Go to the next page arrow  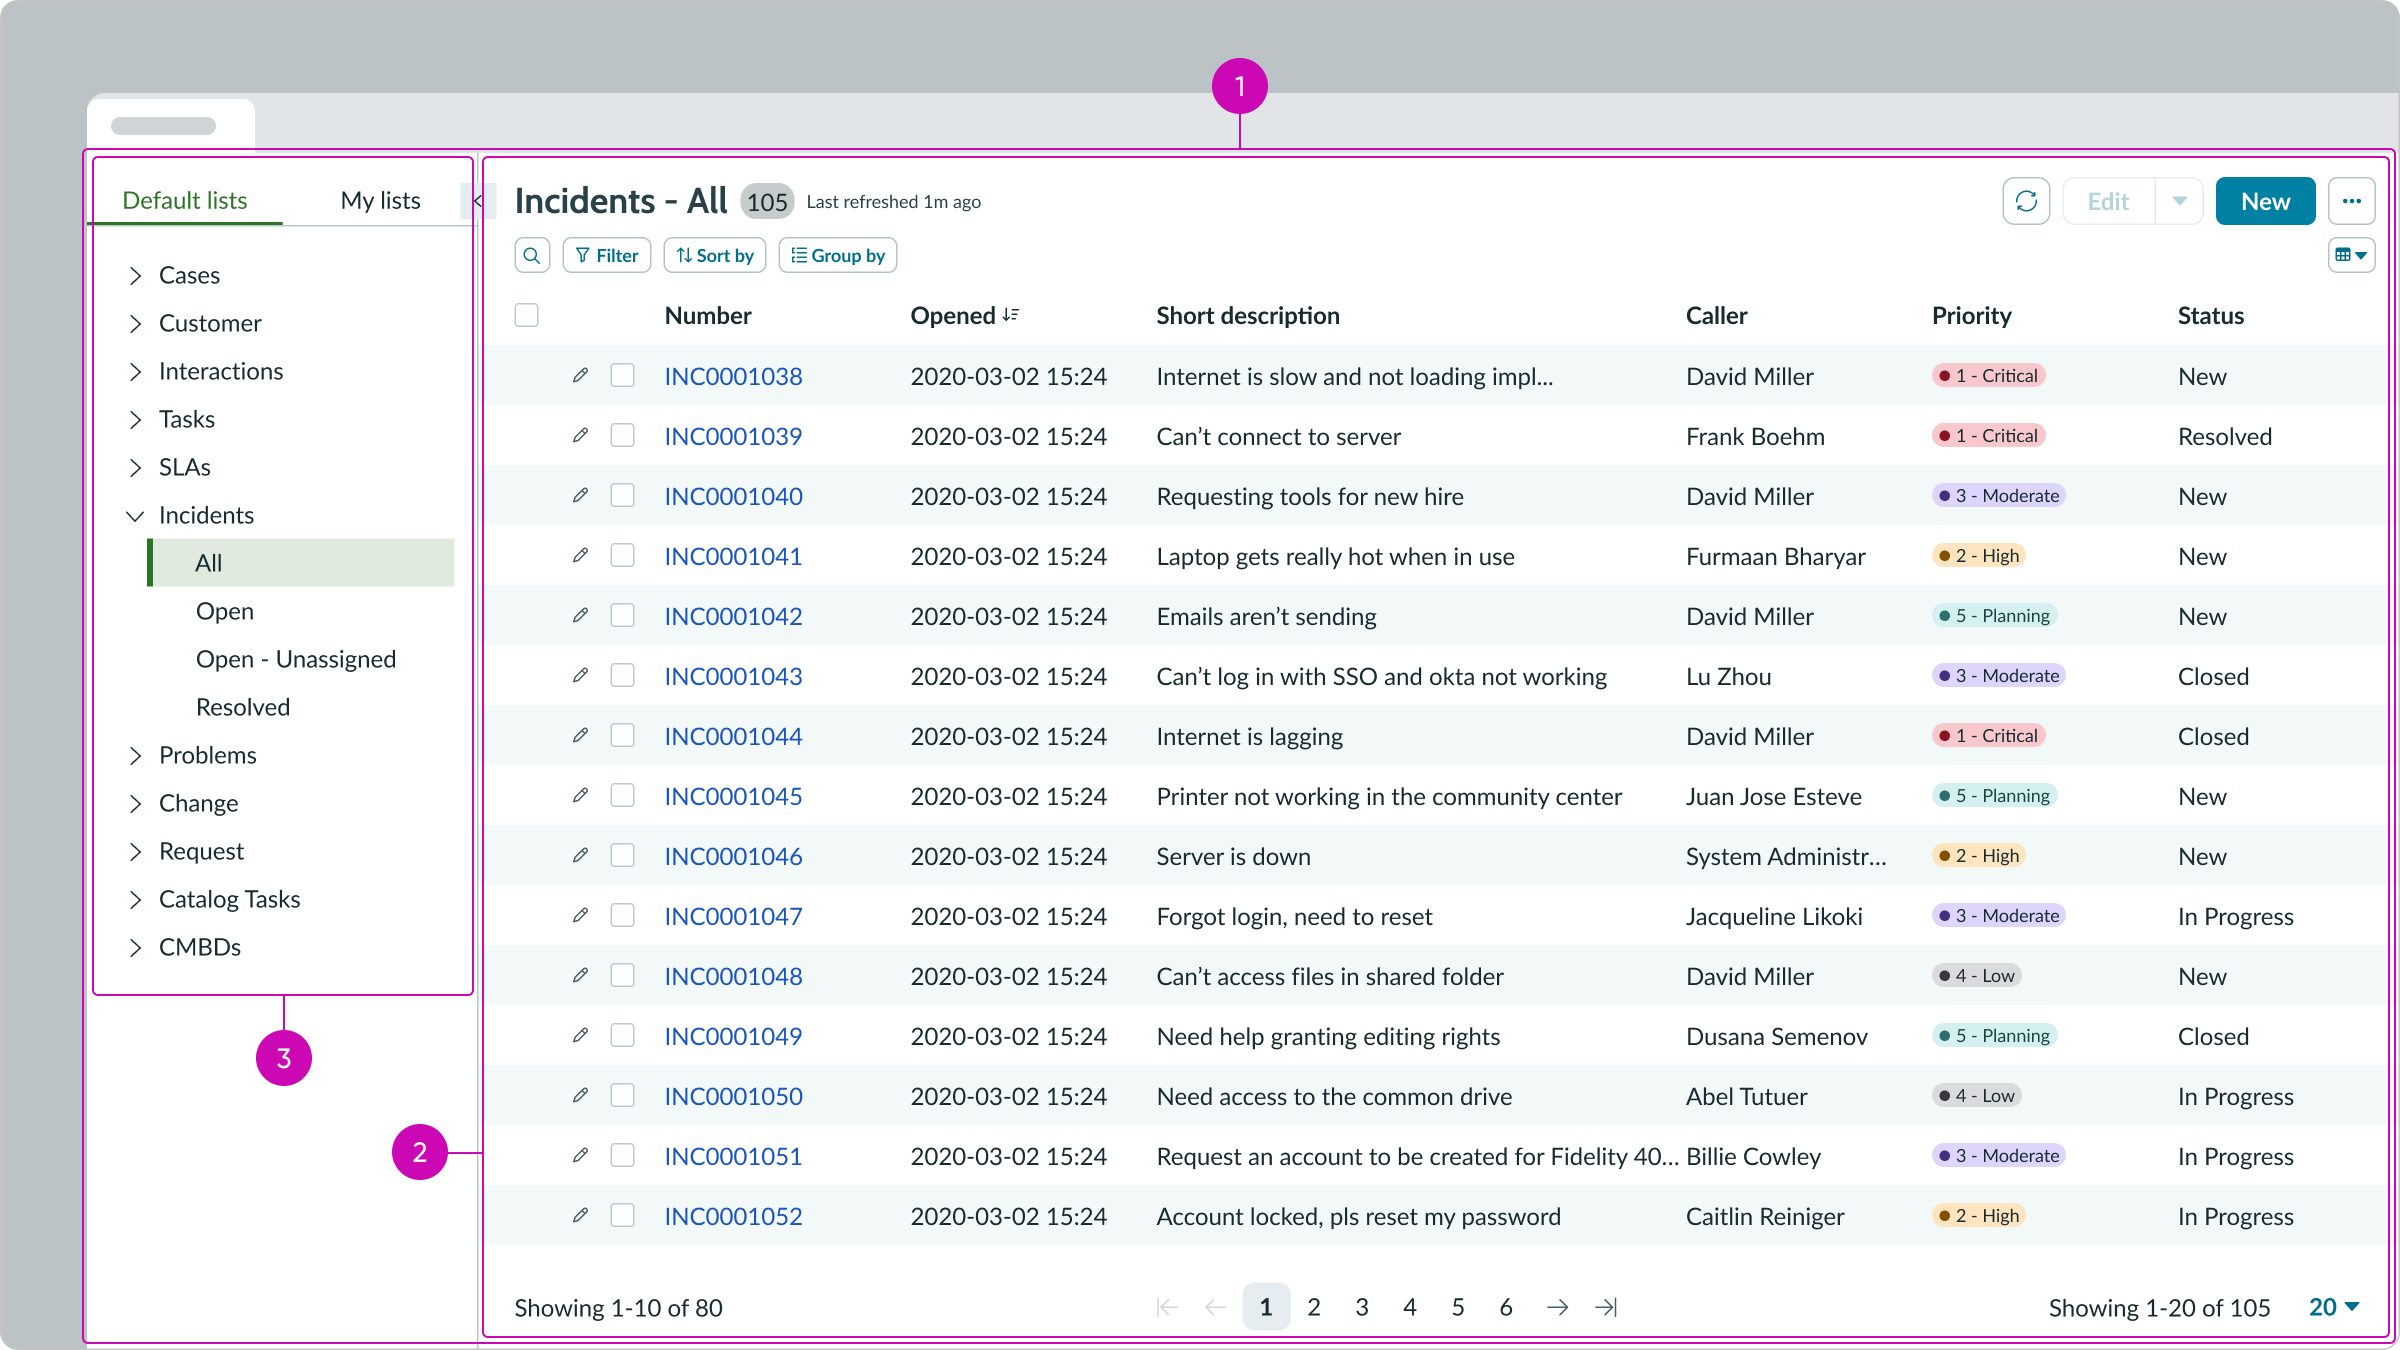point(1557,1307)
